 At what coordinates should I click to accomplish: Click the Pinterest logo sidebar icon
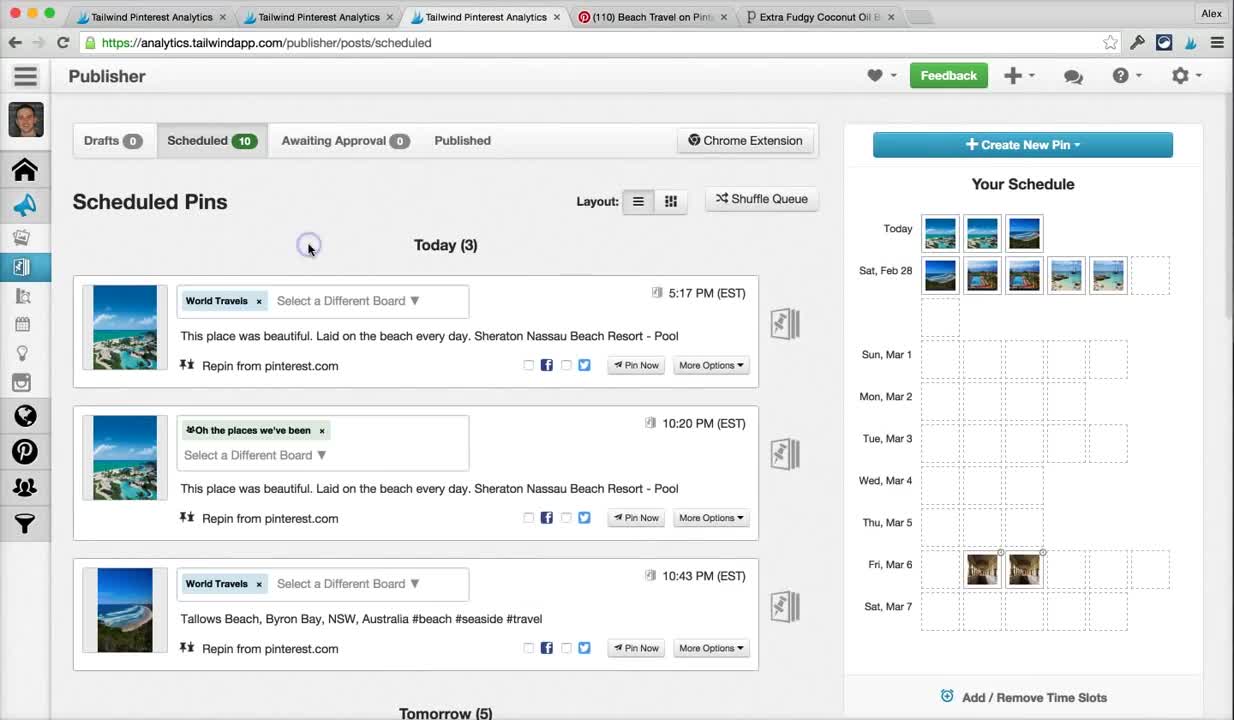pos(25,451)
